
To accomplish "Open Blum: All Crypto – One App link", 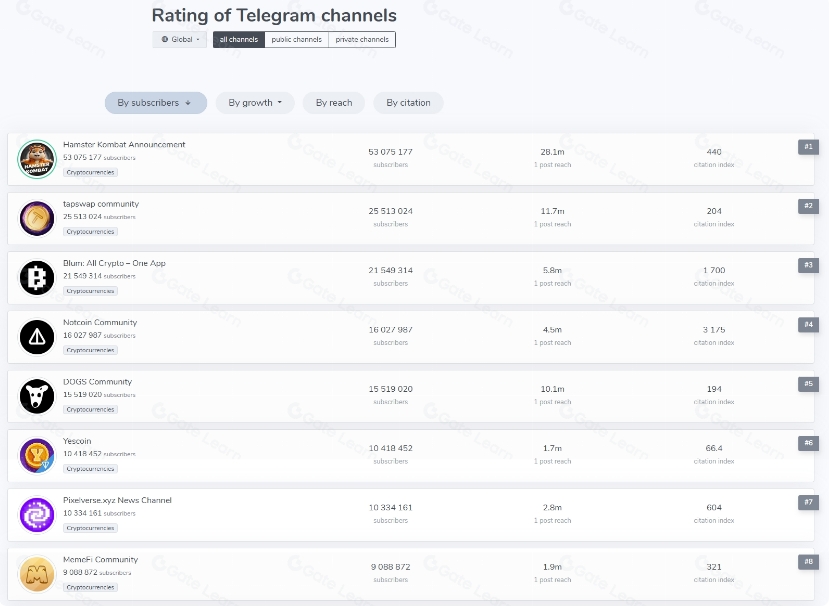I will (x=114, y=263).
